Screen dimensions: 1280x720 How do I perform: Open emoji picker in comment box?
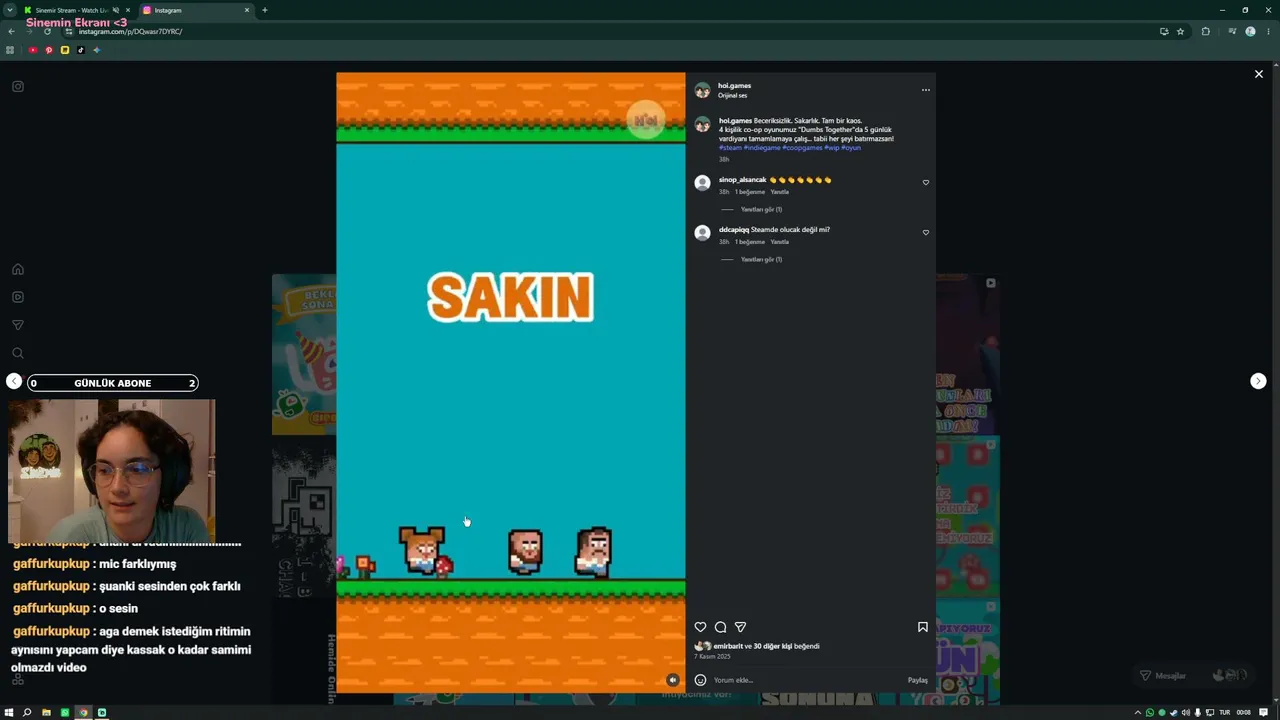[700, 680]
